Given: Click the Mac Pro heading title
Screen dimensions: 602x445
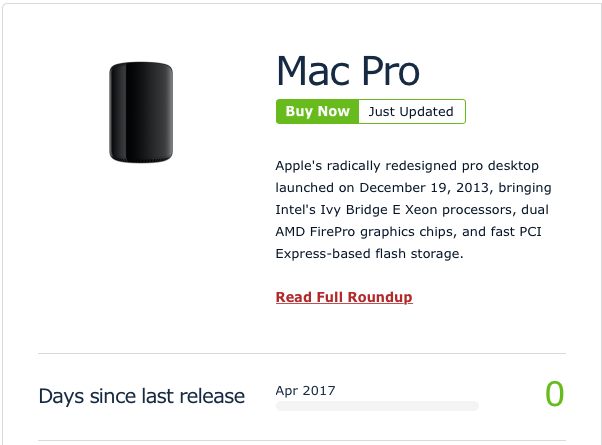Looking at the screenshot, I should (348, 71).
